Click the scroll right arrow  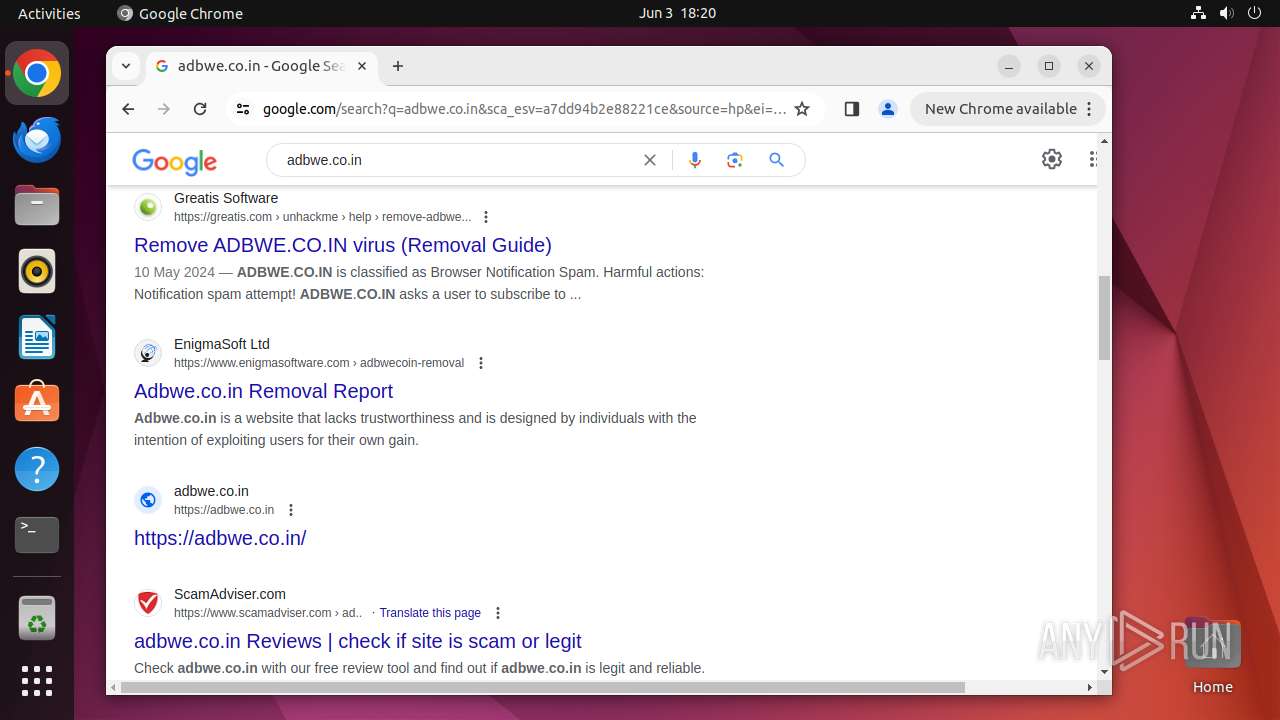(x=1090, y=687)
